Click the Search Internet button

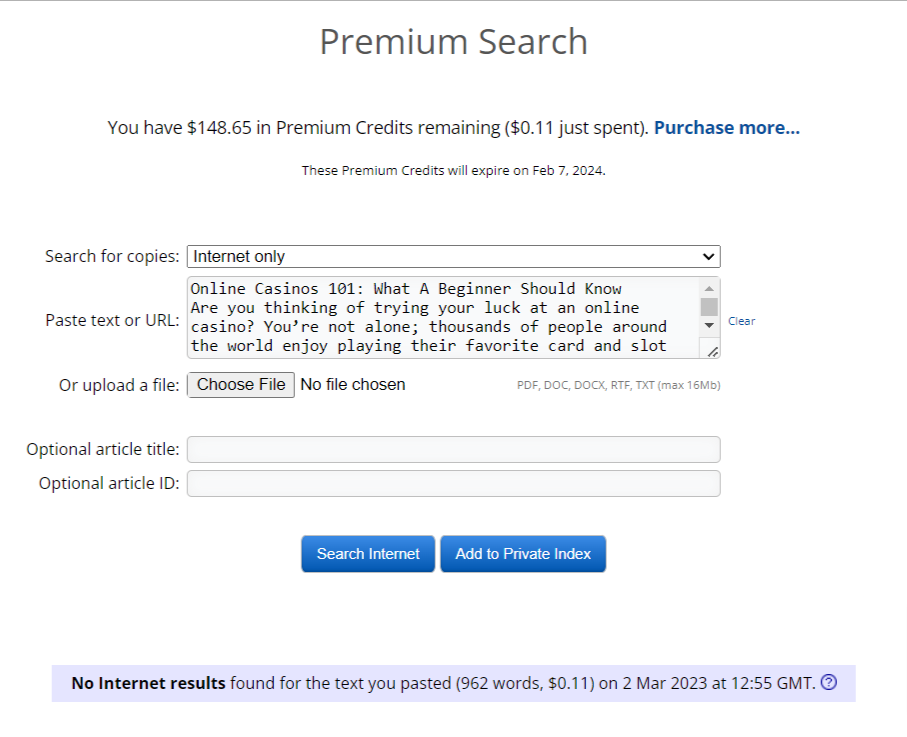tap(368, 554)
